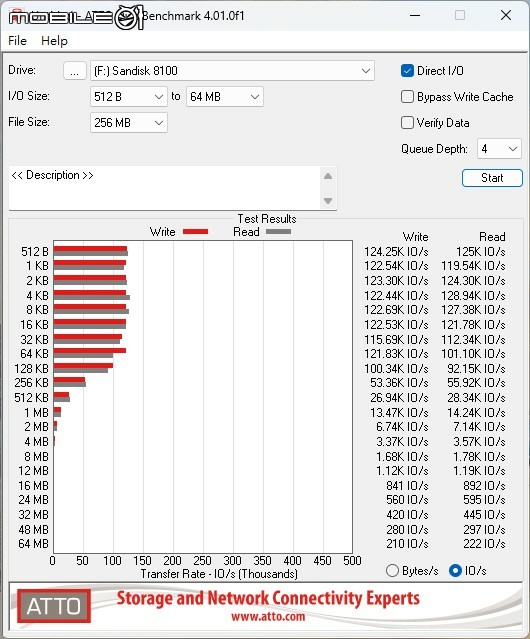
Task: Click the 1 MB write value 13.47K IO/s
Action: click(x=399, y=412)
